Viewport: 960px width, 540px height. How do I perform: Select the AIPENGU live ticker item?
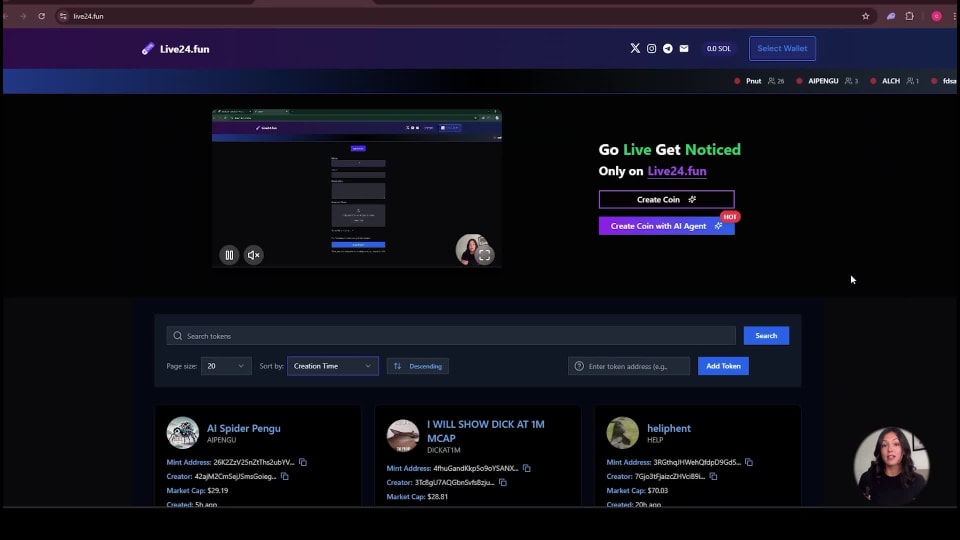point(827,81)
